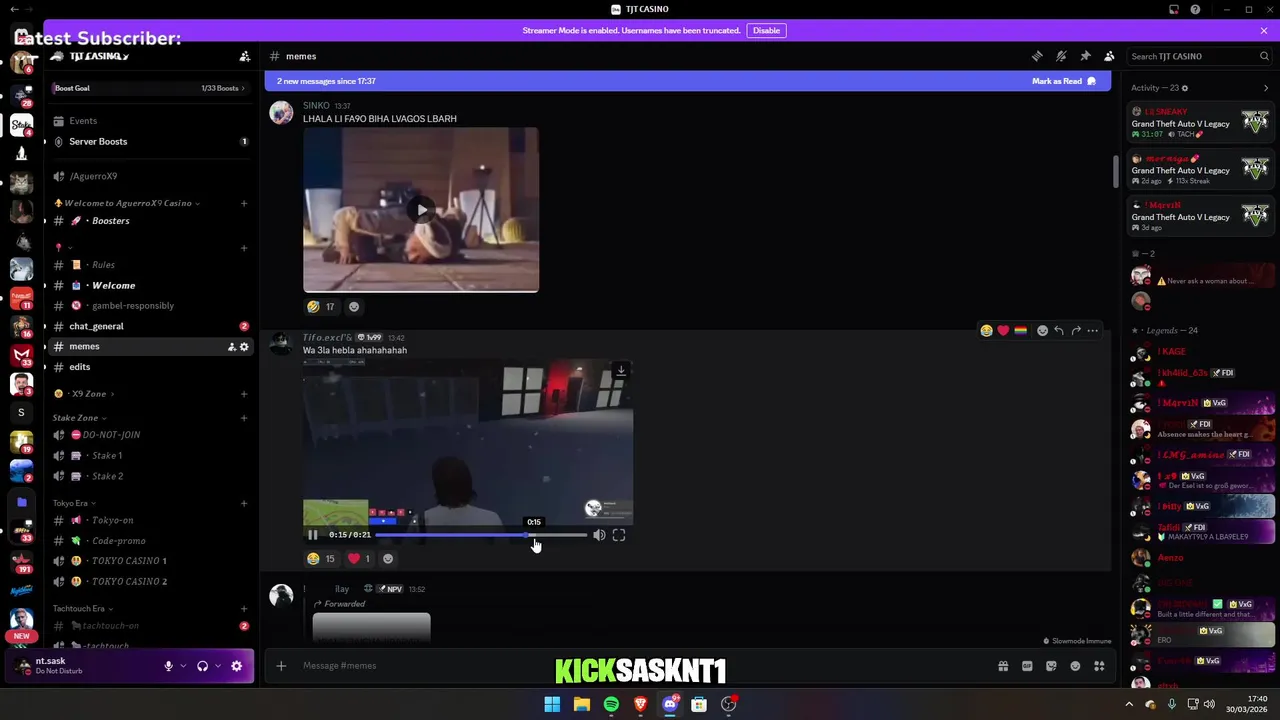
Task: Open attachment plus button in message box
Action: [281, 666]
